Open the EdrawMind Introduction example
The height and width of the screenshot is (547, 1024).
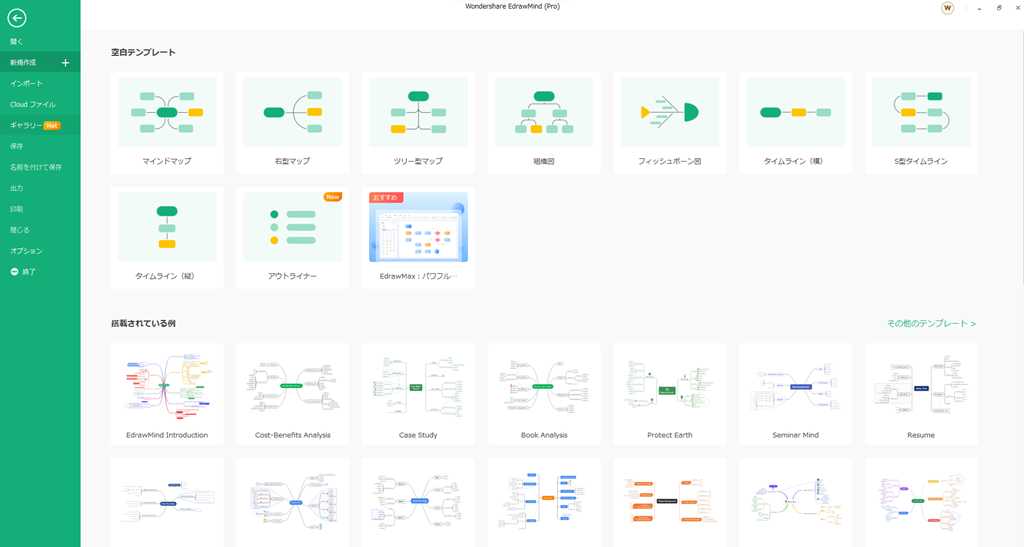pyautogui.click(x=167, y=394)
